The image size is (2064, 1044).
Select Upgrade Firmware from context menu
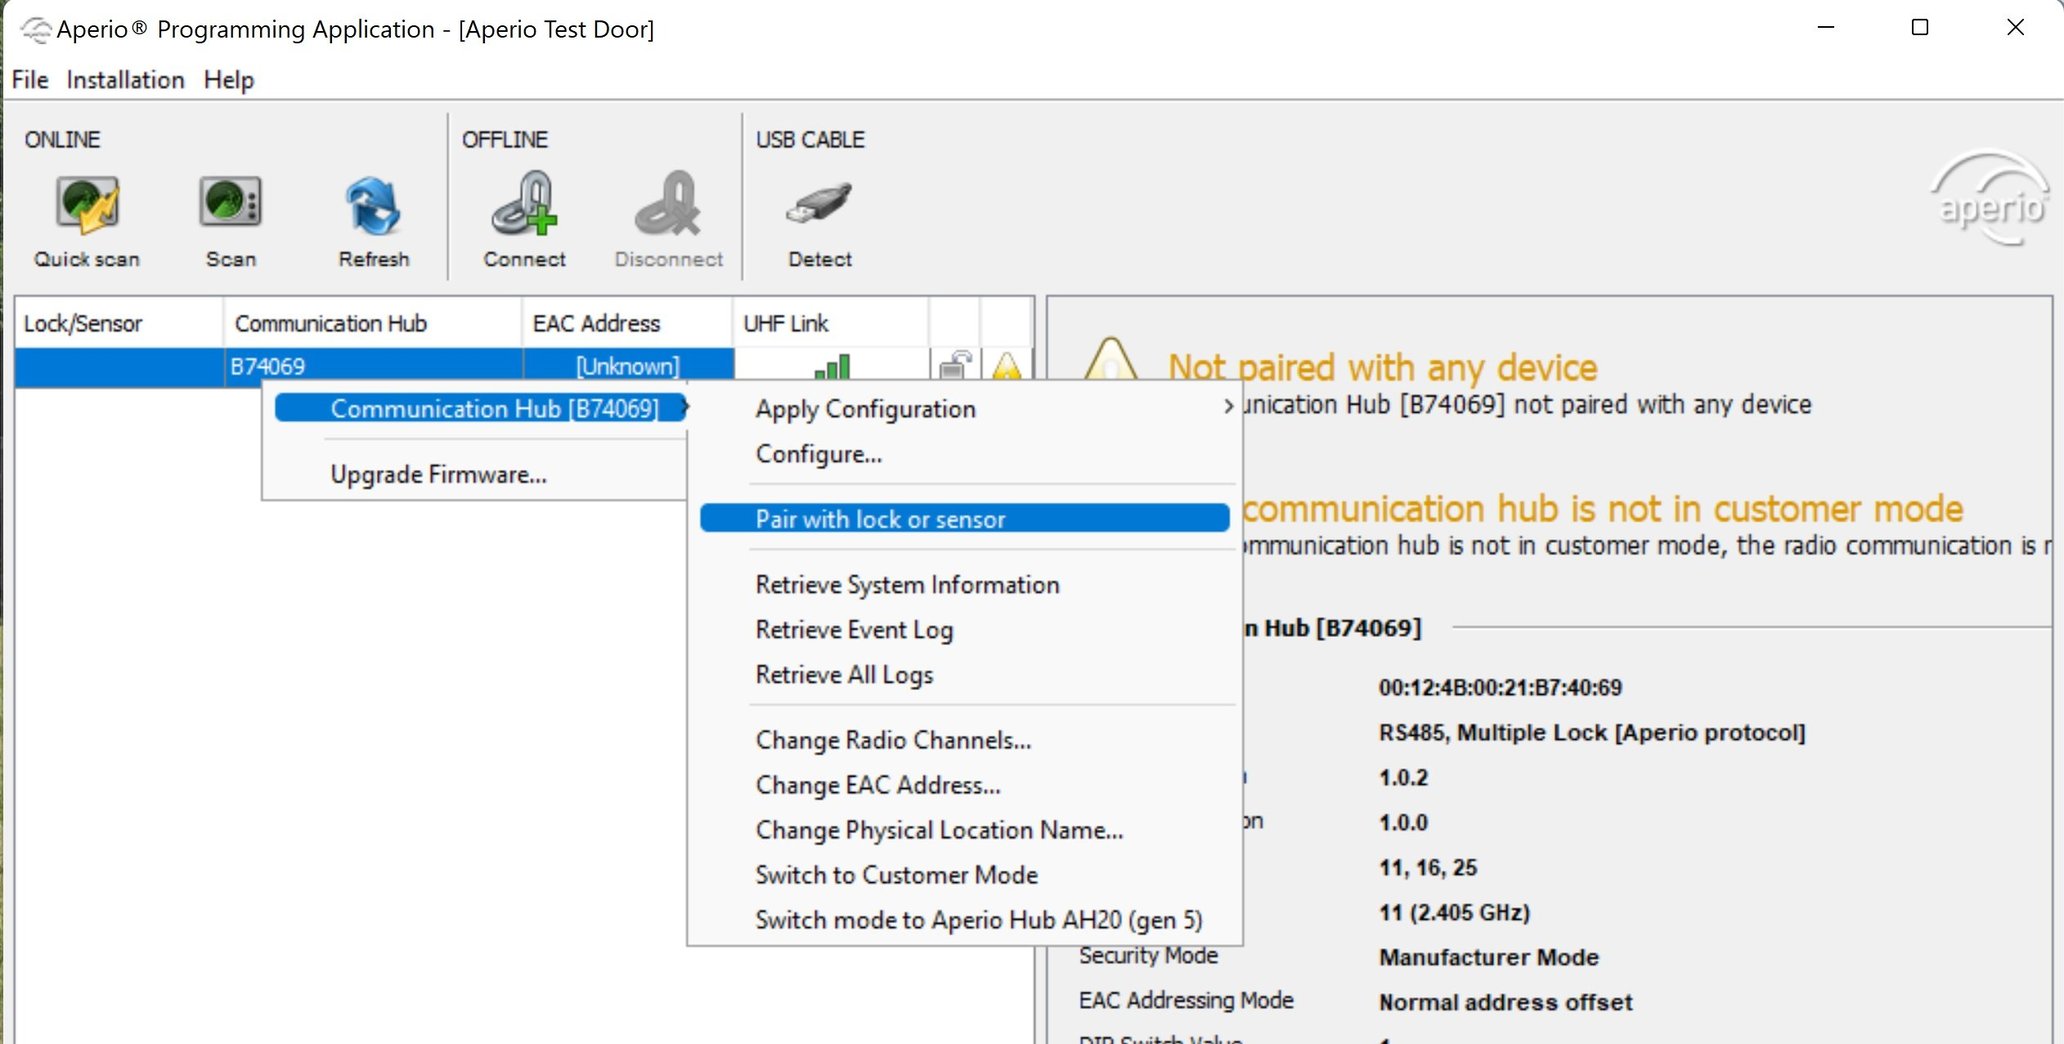coord(438,475)
